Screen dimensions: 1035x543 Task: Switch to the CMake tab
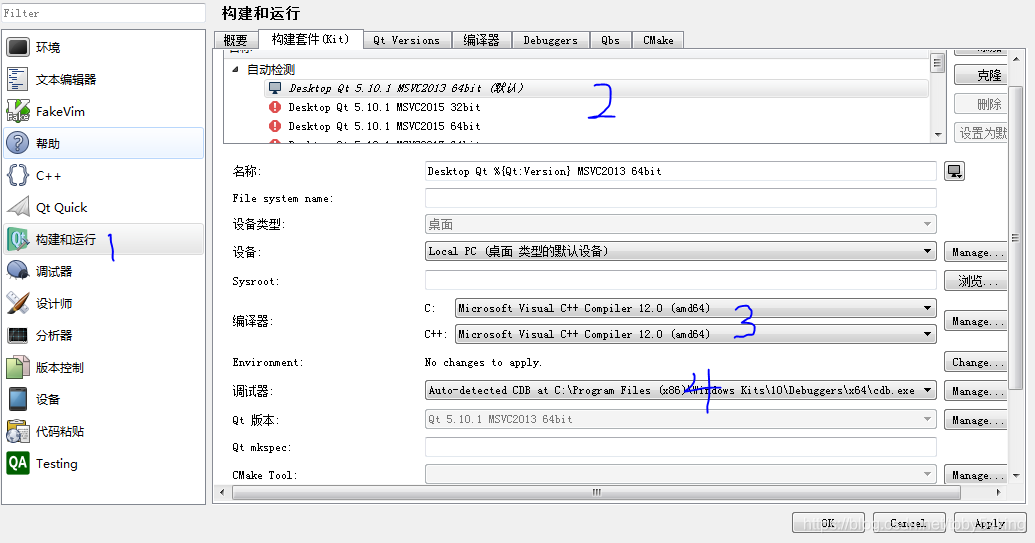658,40
